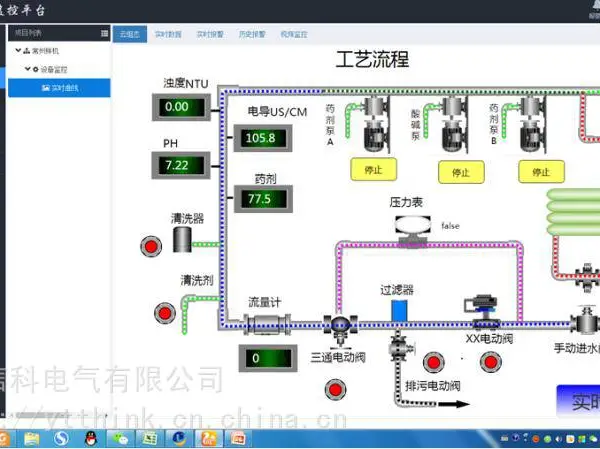This screenshot has width=600, height=449.
Task: Click the 排污电动阀 valve icon
Action: [400, 348]
